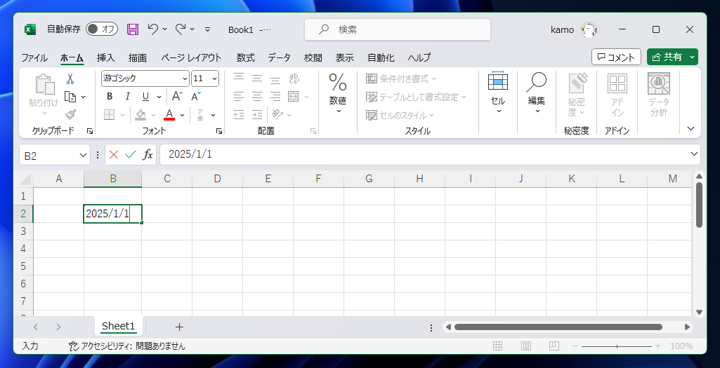Open Customize Quick Access Toolbar dropdown
The image size is (720, 368).
point(208,29)
